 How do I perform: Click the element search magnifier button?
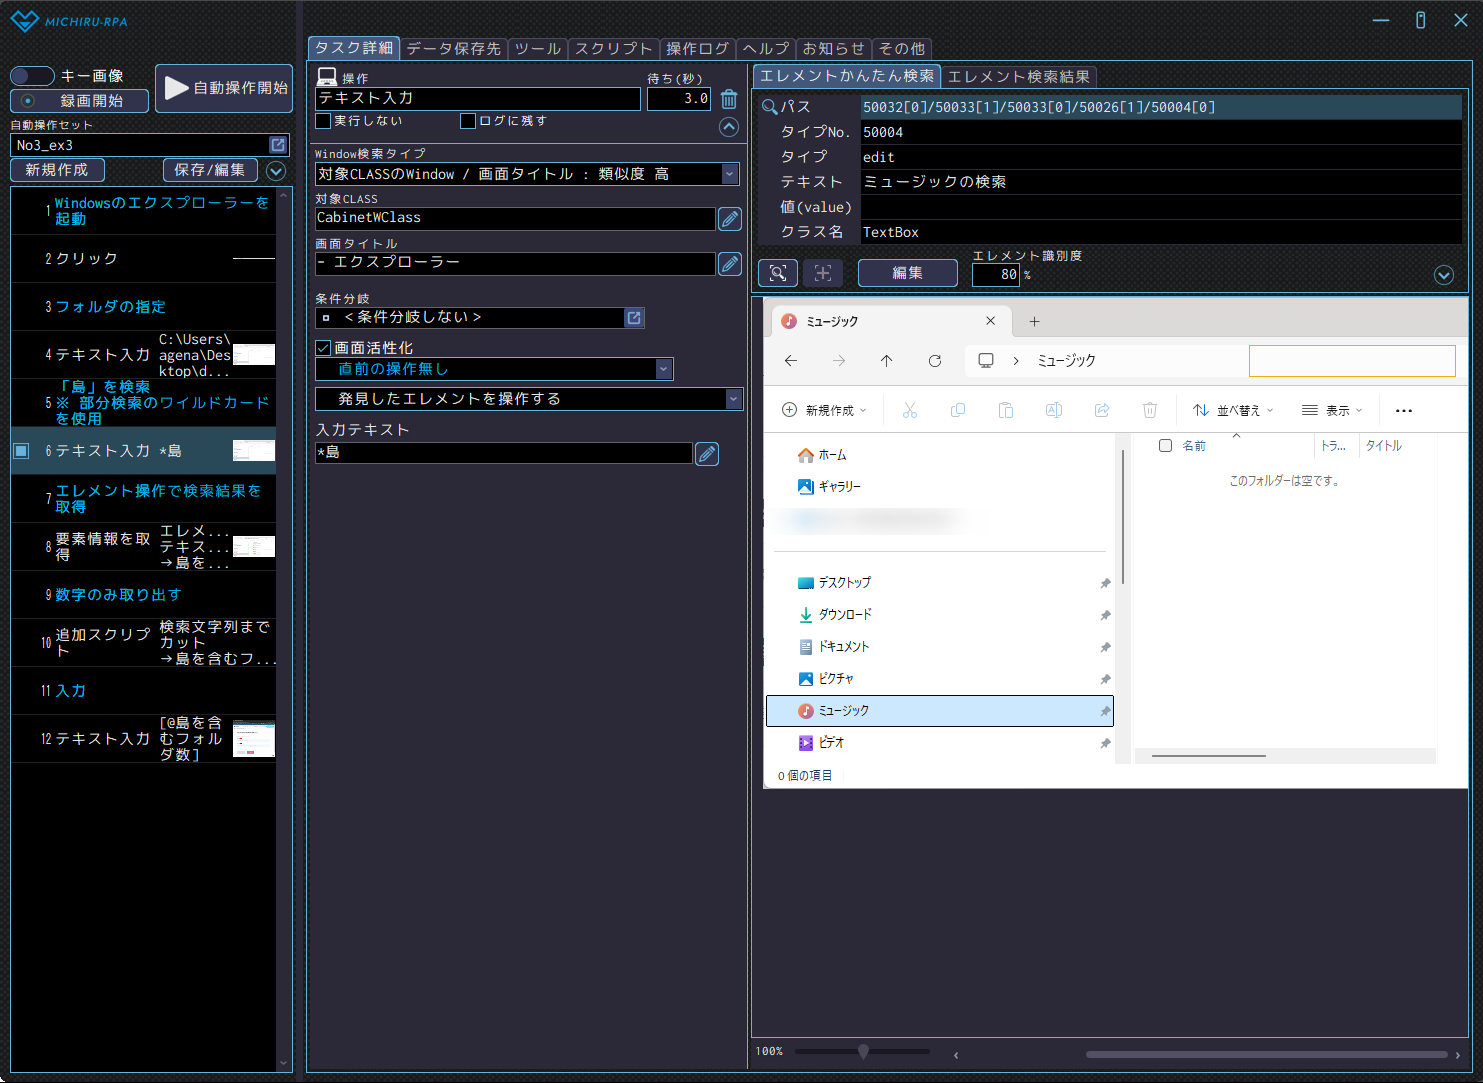point(778,273)
